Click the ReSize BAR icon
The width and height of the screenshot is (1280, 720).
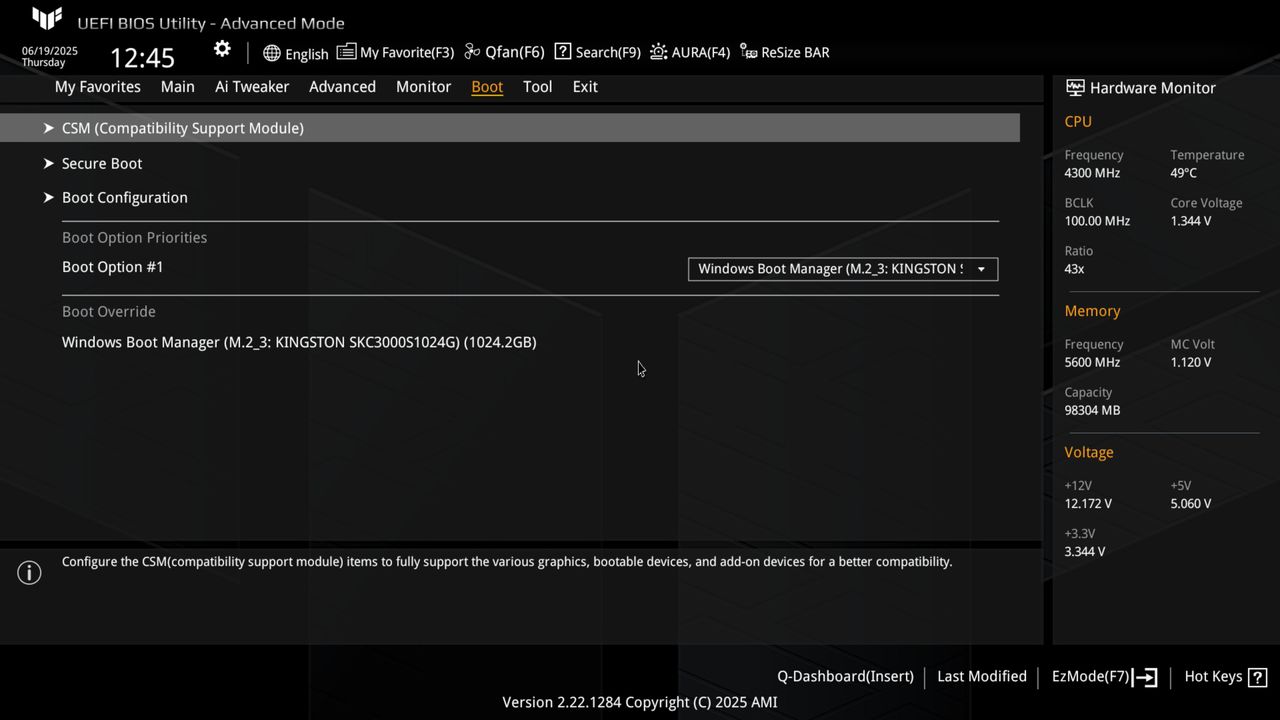785,52
